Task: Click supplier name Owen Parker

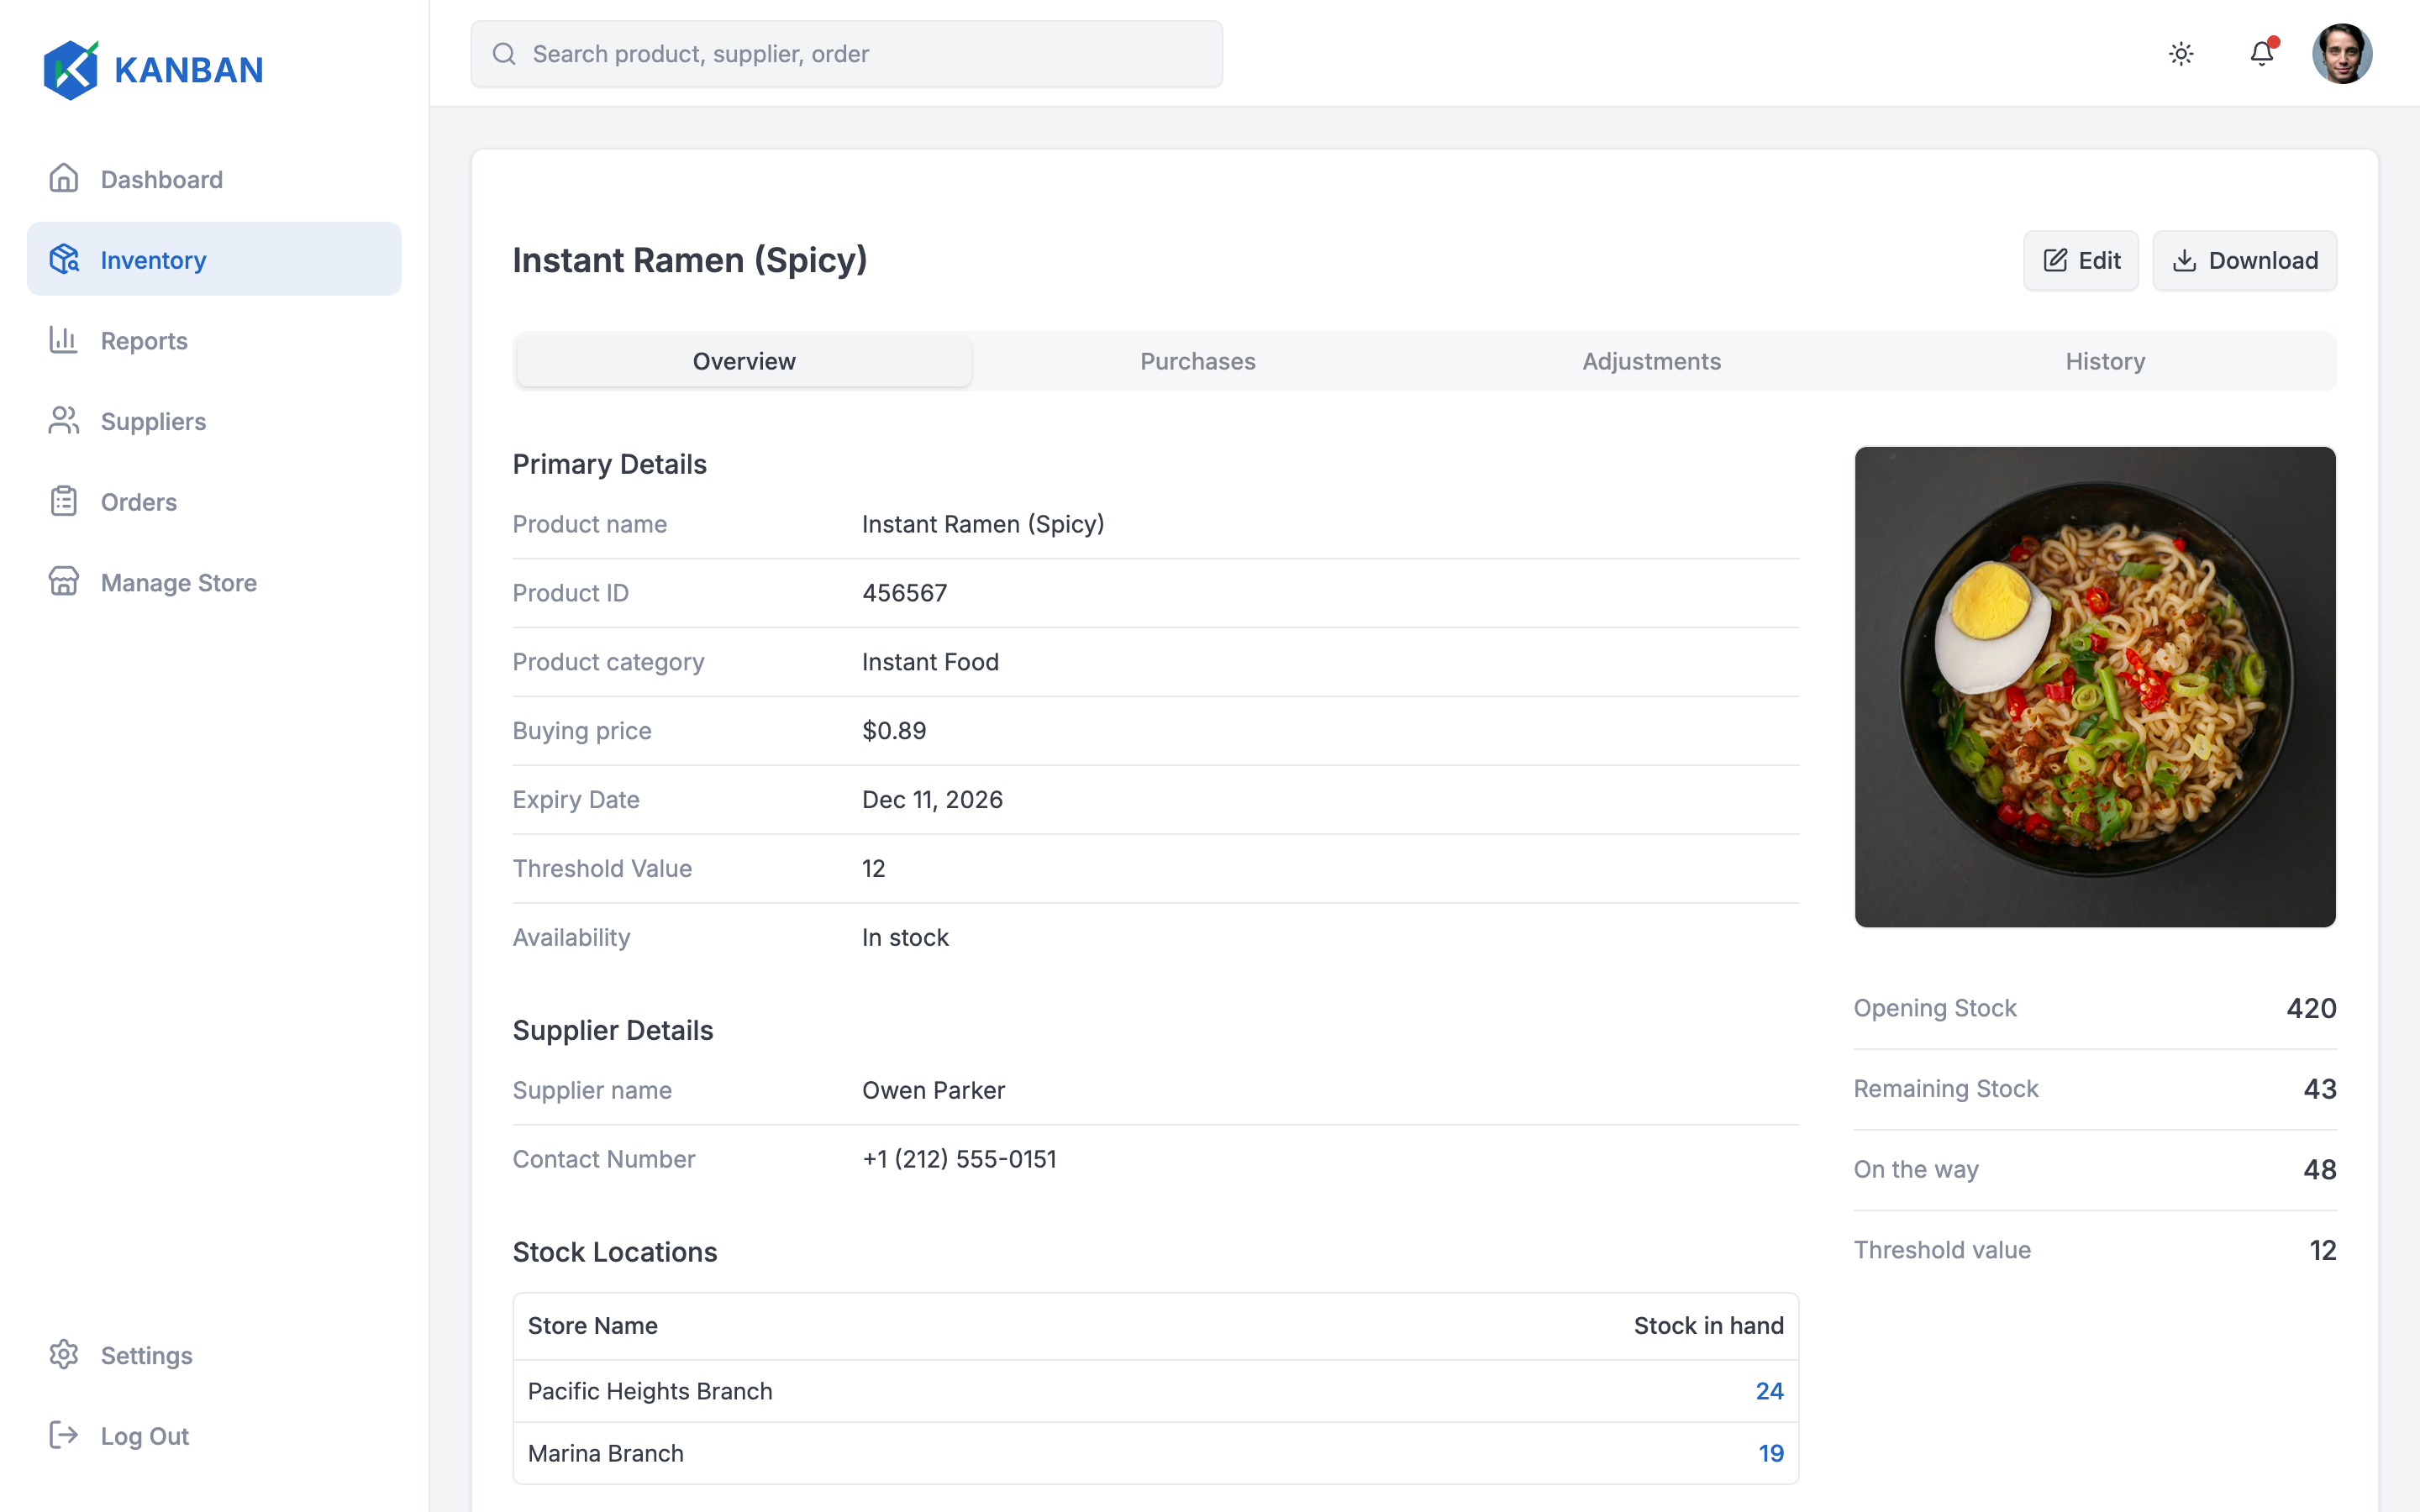Action: pos(933,1090)
